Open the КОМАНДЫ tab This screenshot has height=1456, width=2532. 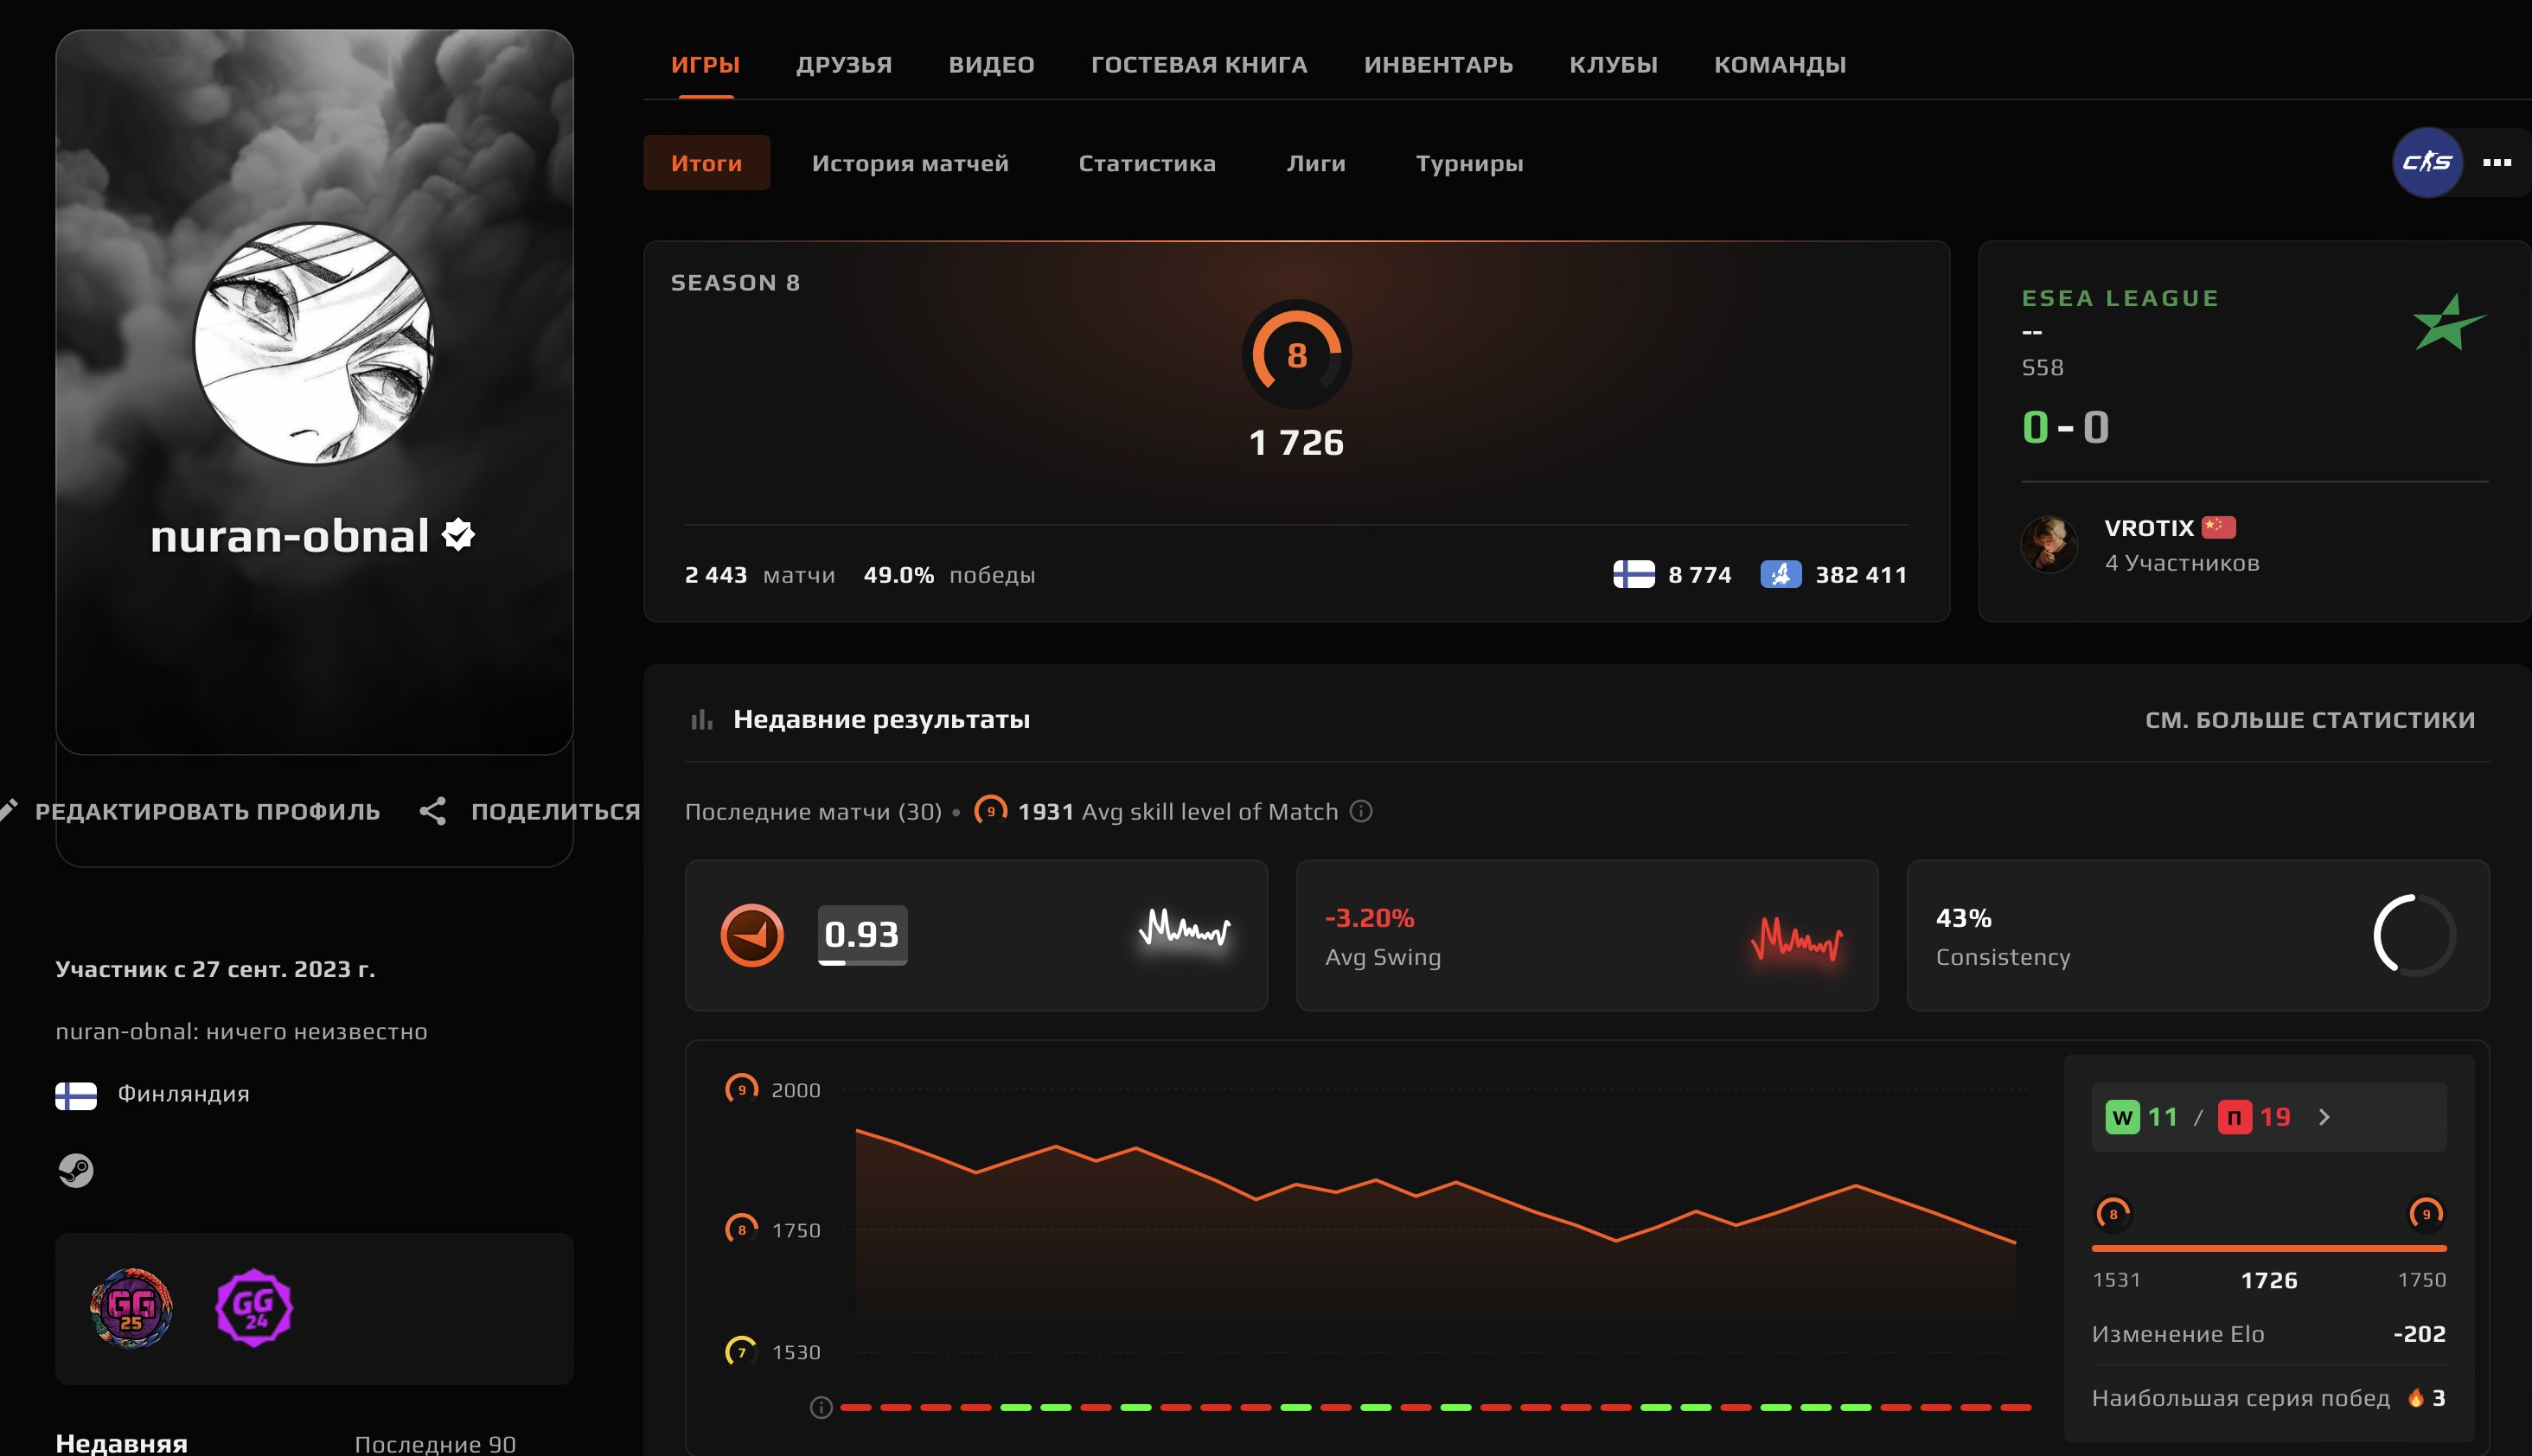[1780, 64]
